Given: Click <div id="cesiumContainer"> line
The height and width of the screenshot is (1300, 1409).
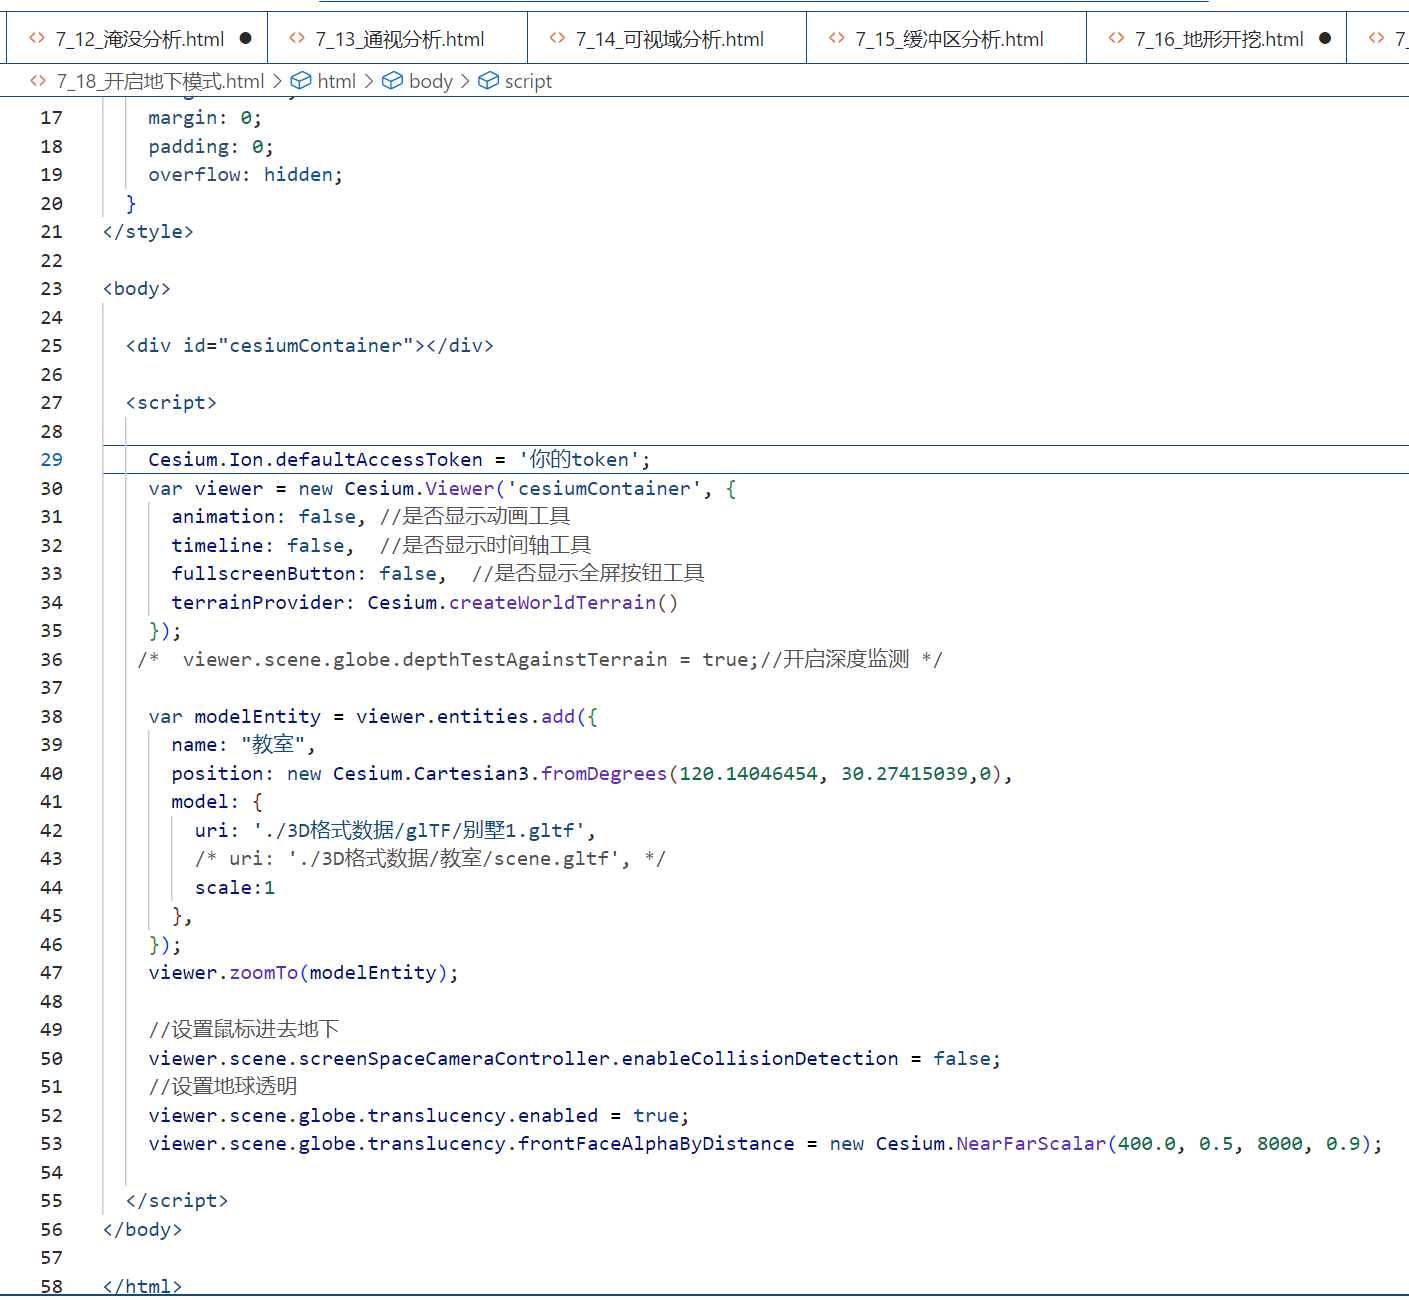Looking at the screenshot, I should point(310,346).
